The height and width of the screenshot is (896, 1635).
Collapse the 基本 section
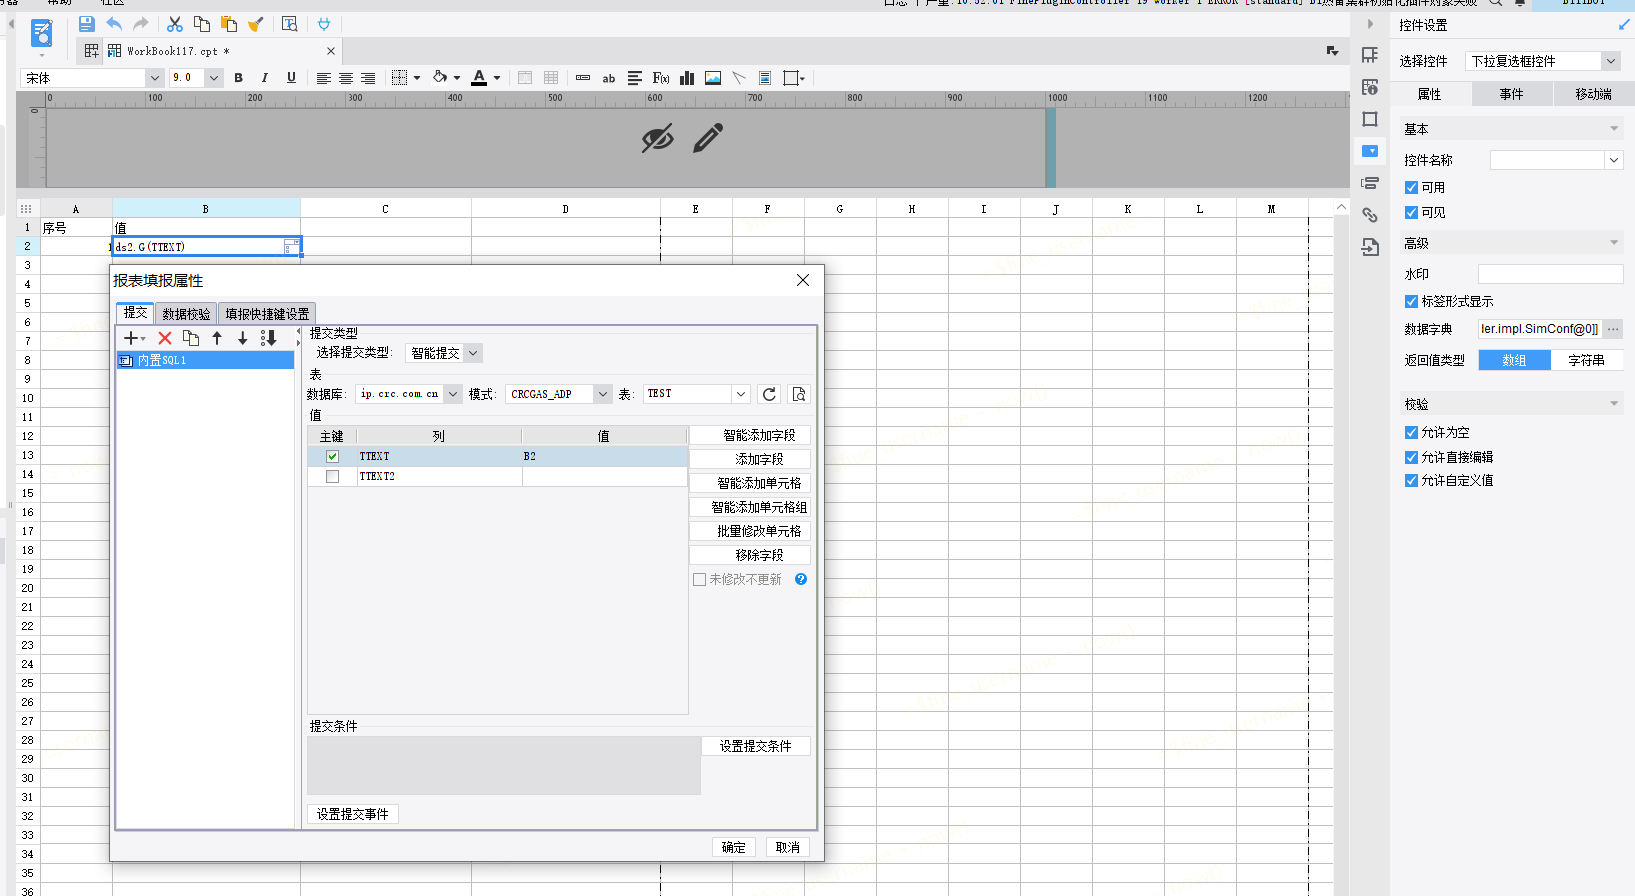pyautogui.click(x=1614, y=129)
